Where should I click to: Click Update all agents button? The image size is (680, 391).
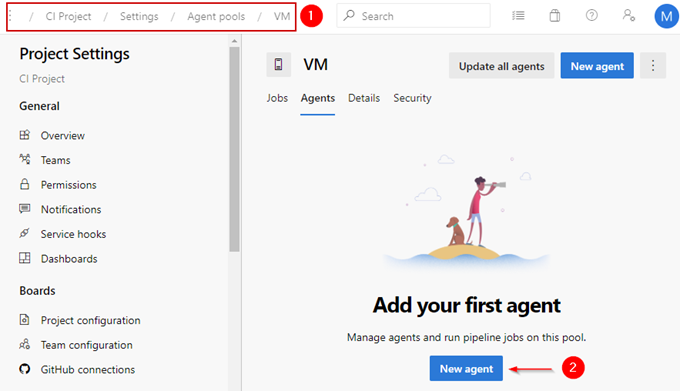pos(501,65)
